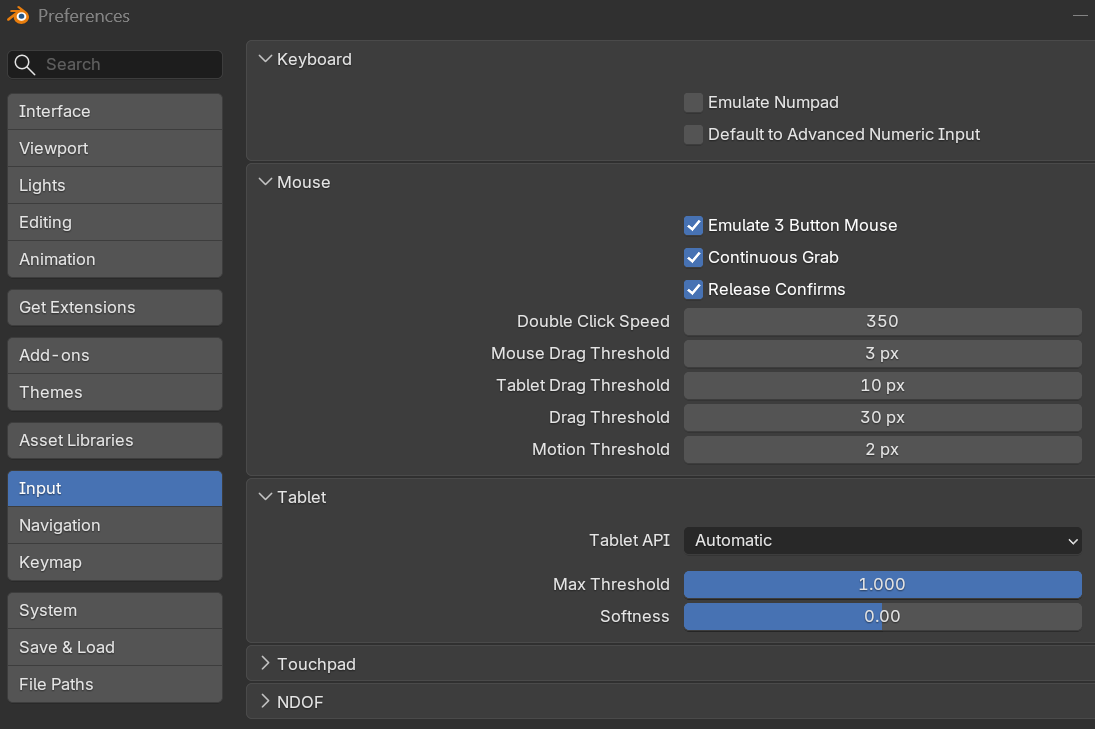Click the Tablet Drag Threshold label
1095x729 pixels.
(x=582, y=385)
